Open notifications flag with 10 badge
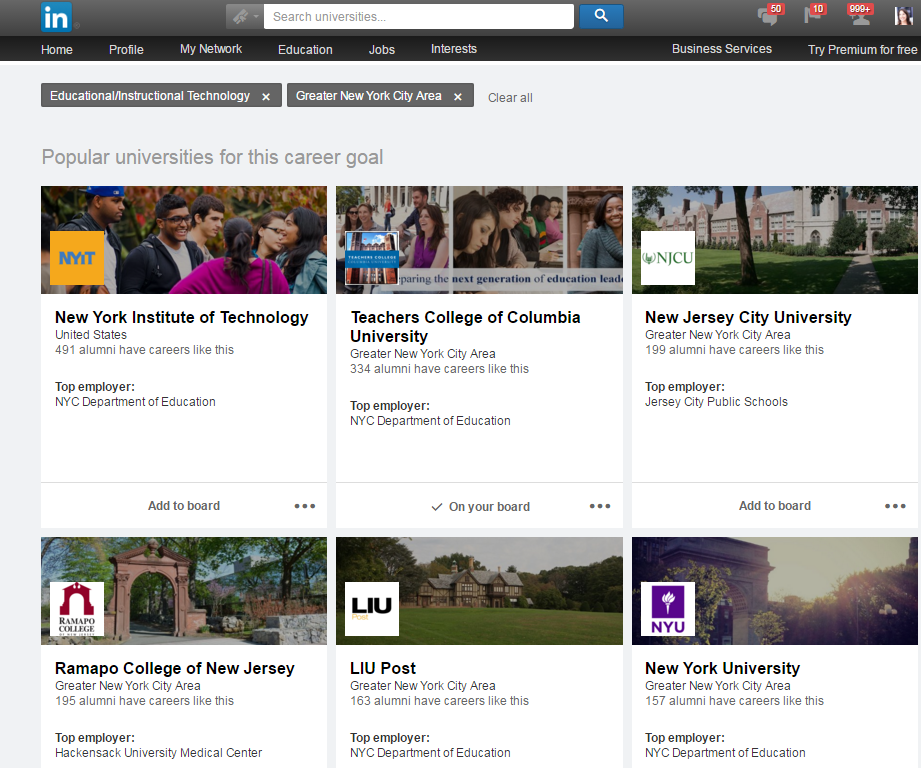Viewport: 921px width, 768px height. (x=814, y=15)
